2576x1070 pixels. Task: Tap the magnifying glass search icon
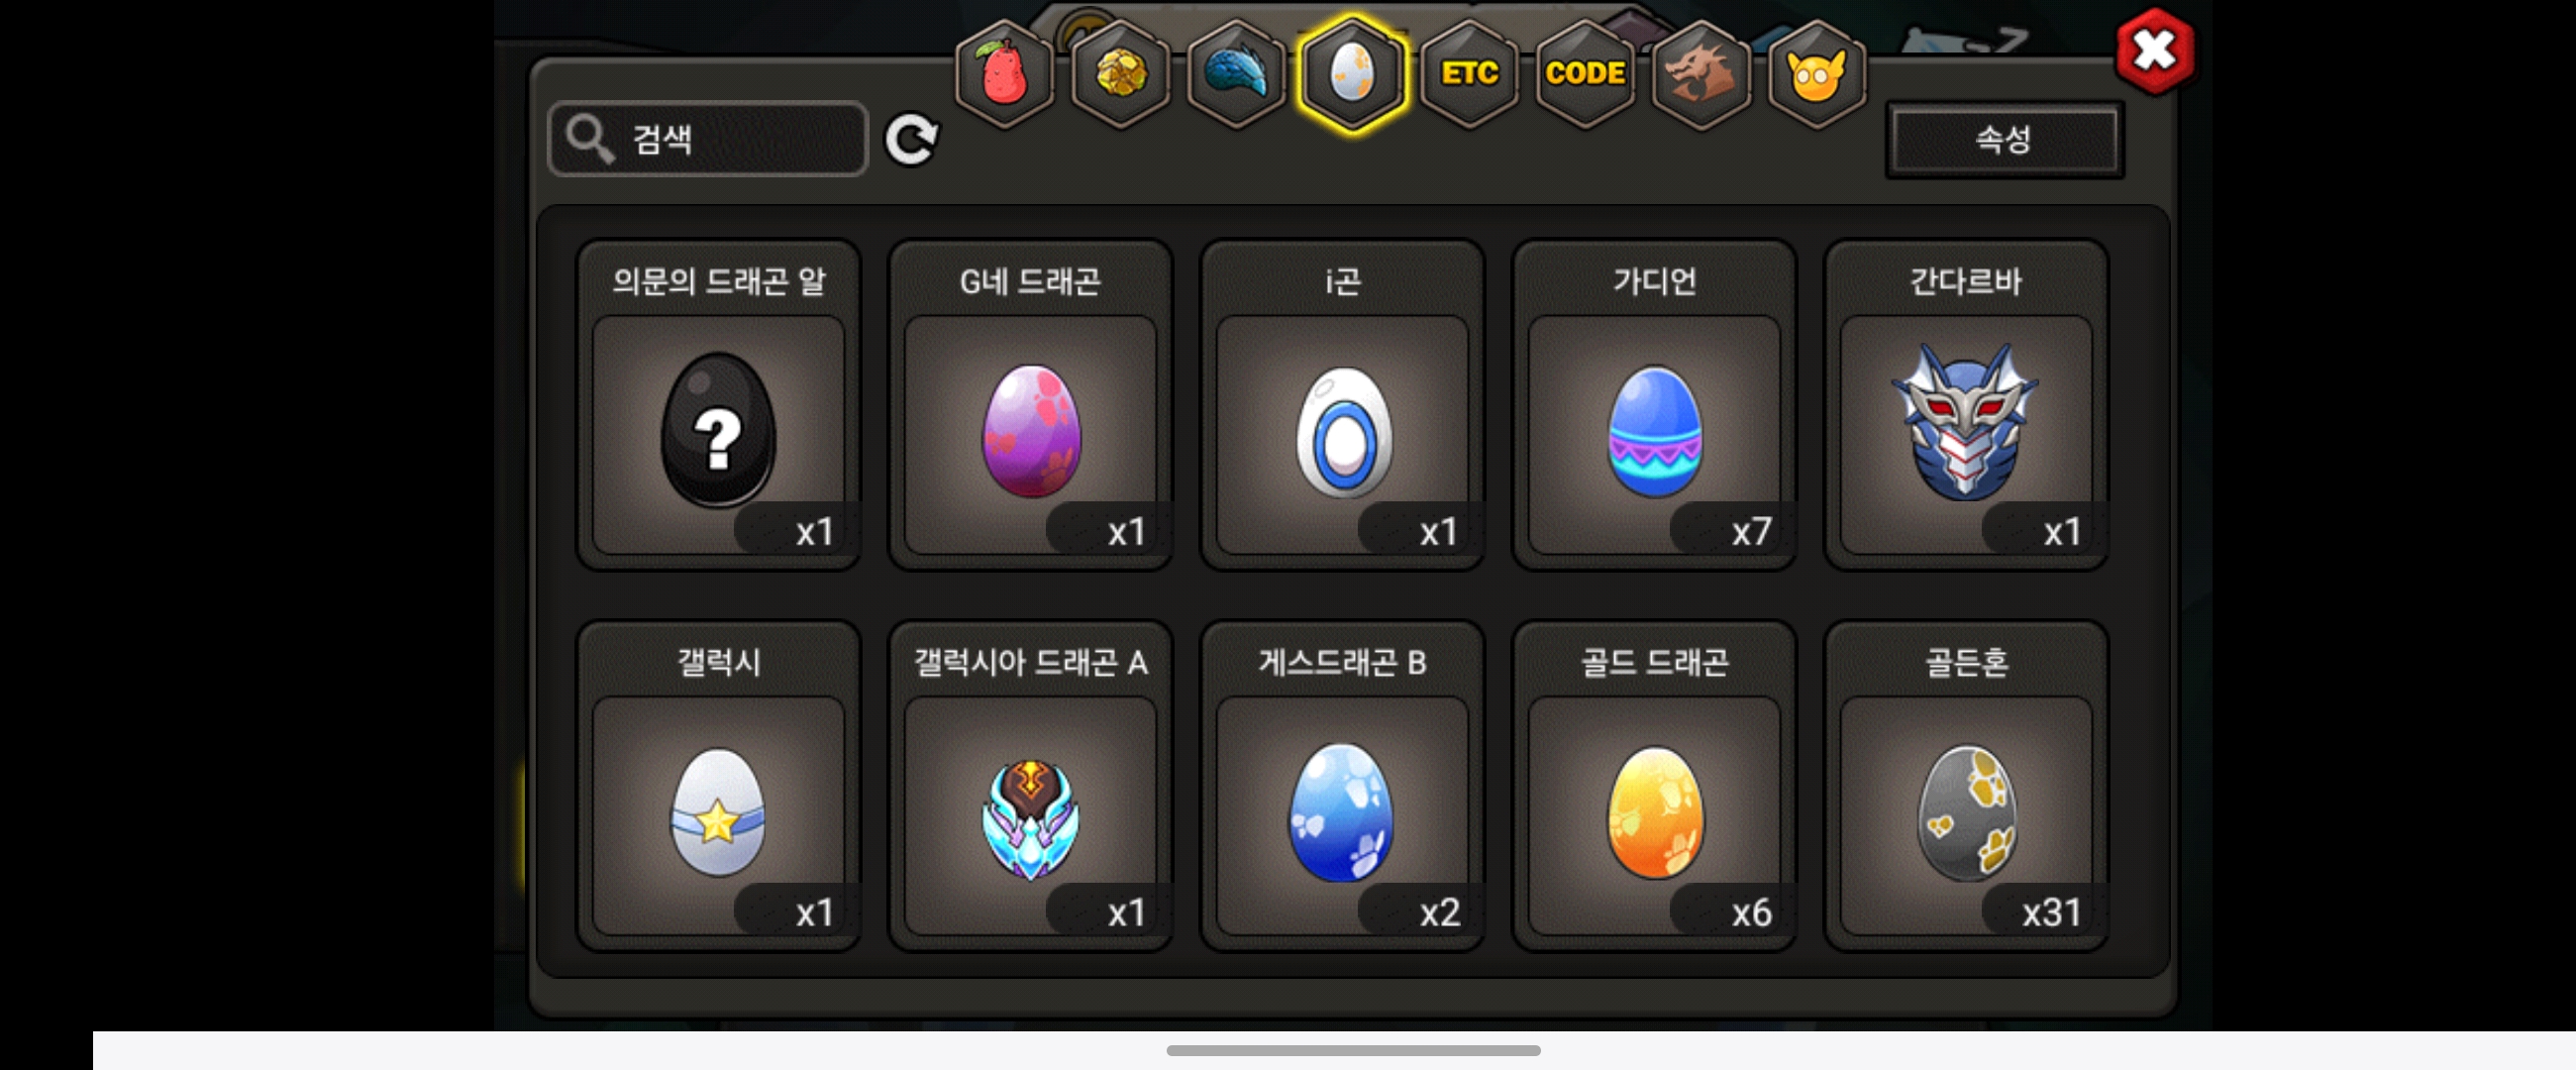pos(589,139)
